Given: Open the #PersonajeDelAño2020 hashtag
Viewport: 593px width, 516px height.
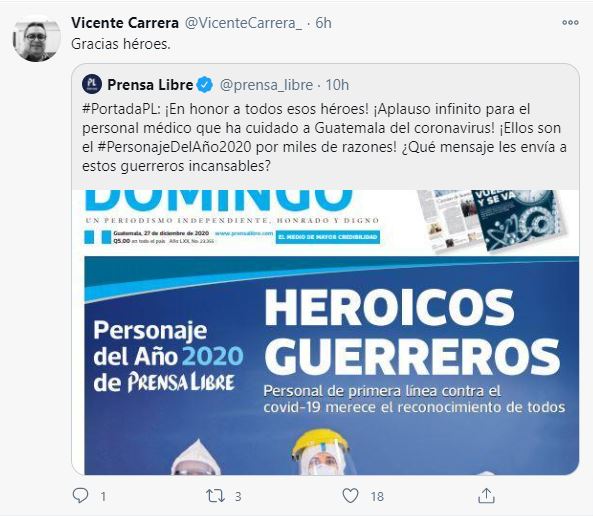Looking at the screenshot, I should (x=174, y=147).
